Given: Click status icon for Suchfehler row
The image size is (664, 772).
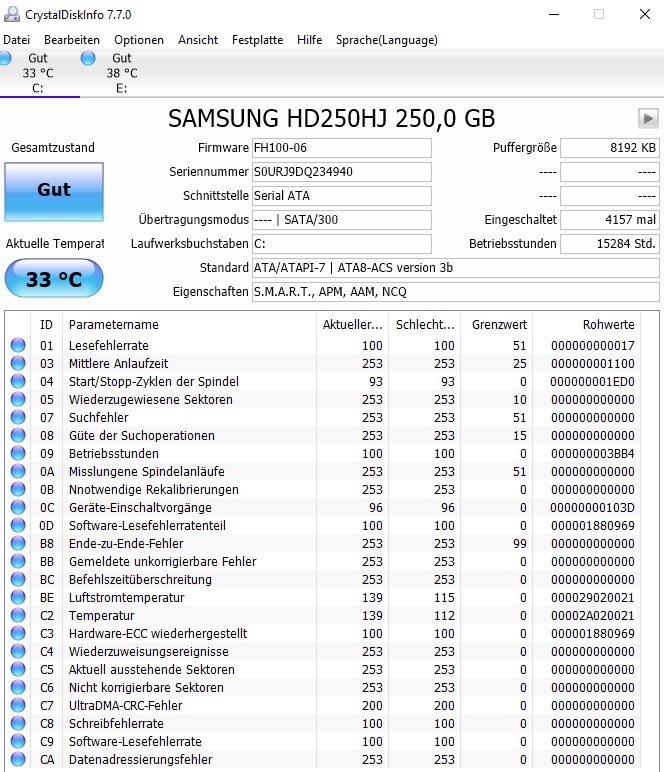Looking at the screenshot, I should point(18,418).
